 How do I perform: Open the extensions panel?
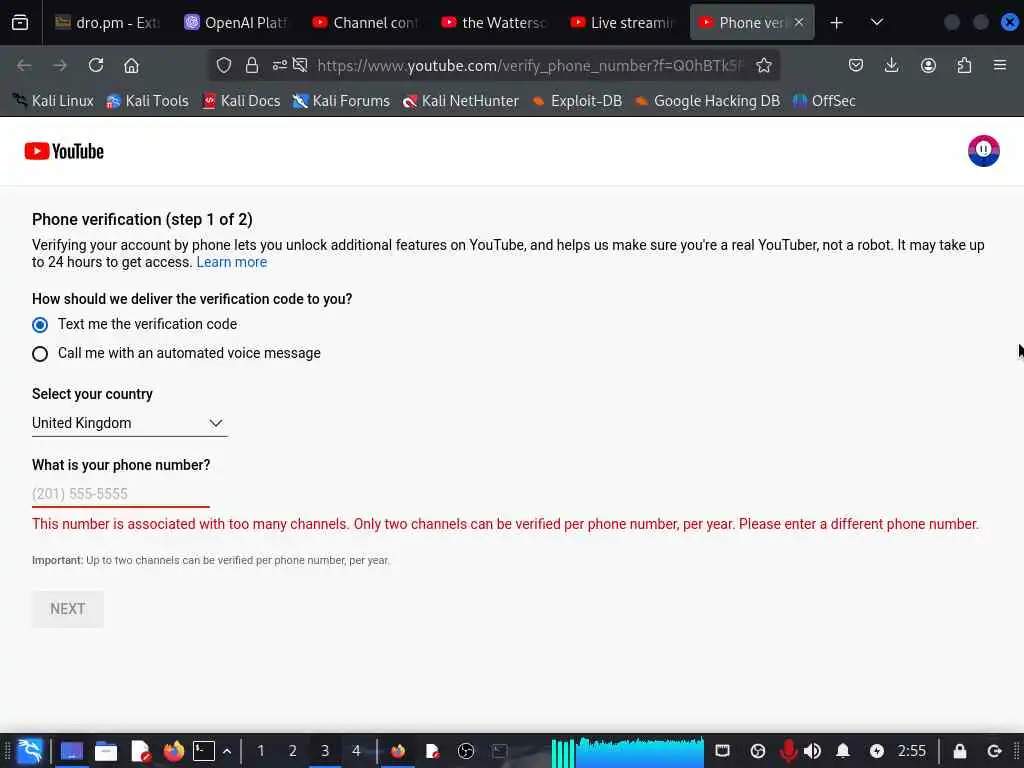click(964, 65)
